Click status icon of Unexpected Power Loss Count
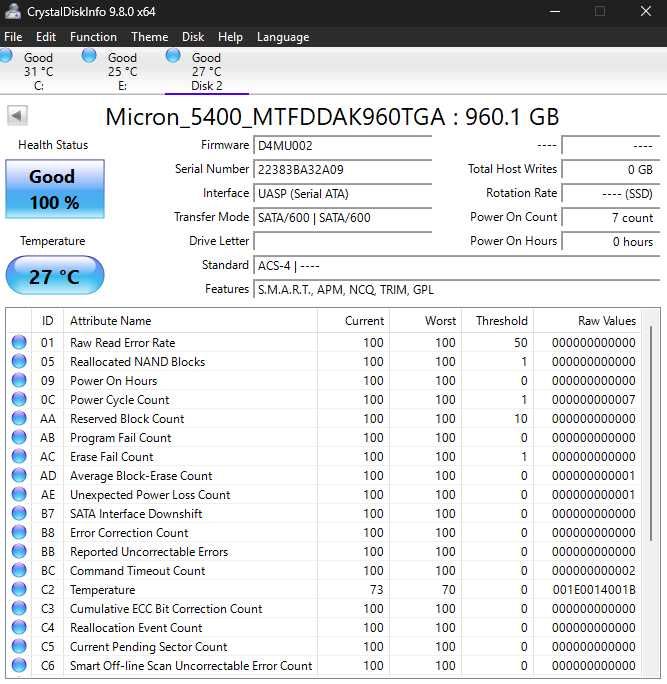The height and width of the screenshot is (684, 667). click(x=19, y=494)
